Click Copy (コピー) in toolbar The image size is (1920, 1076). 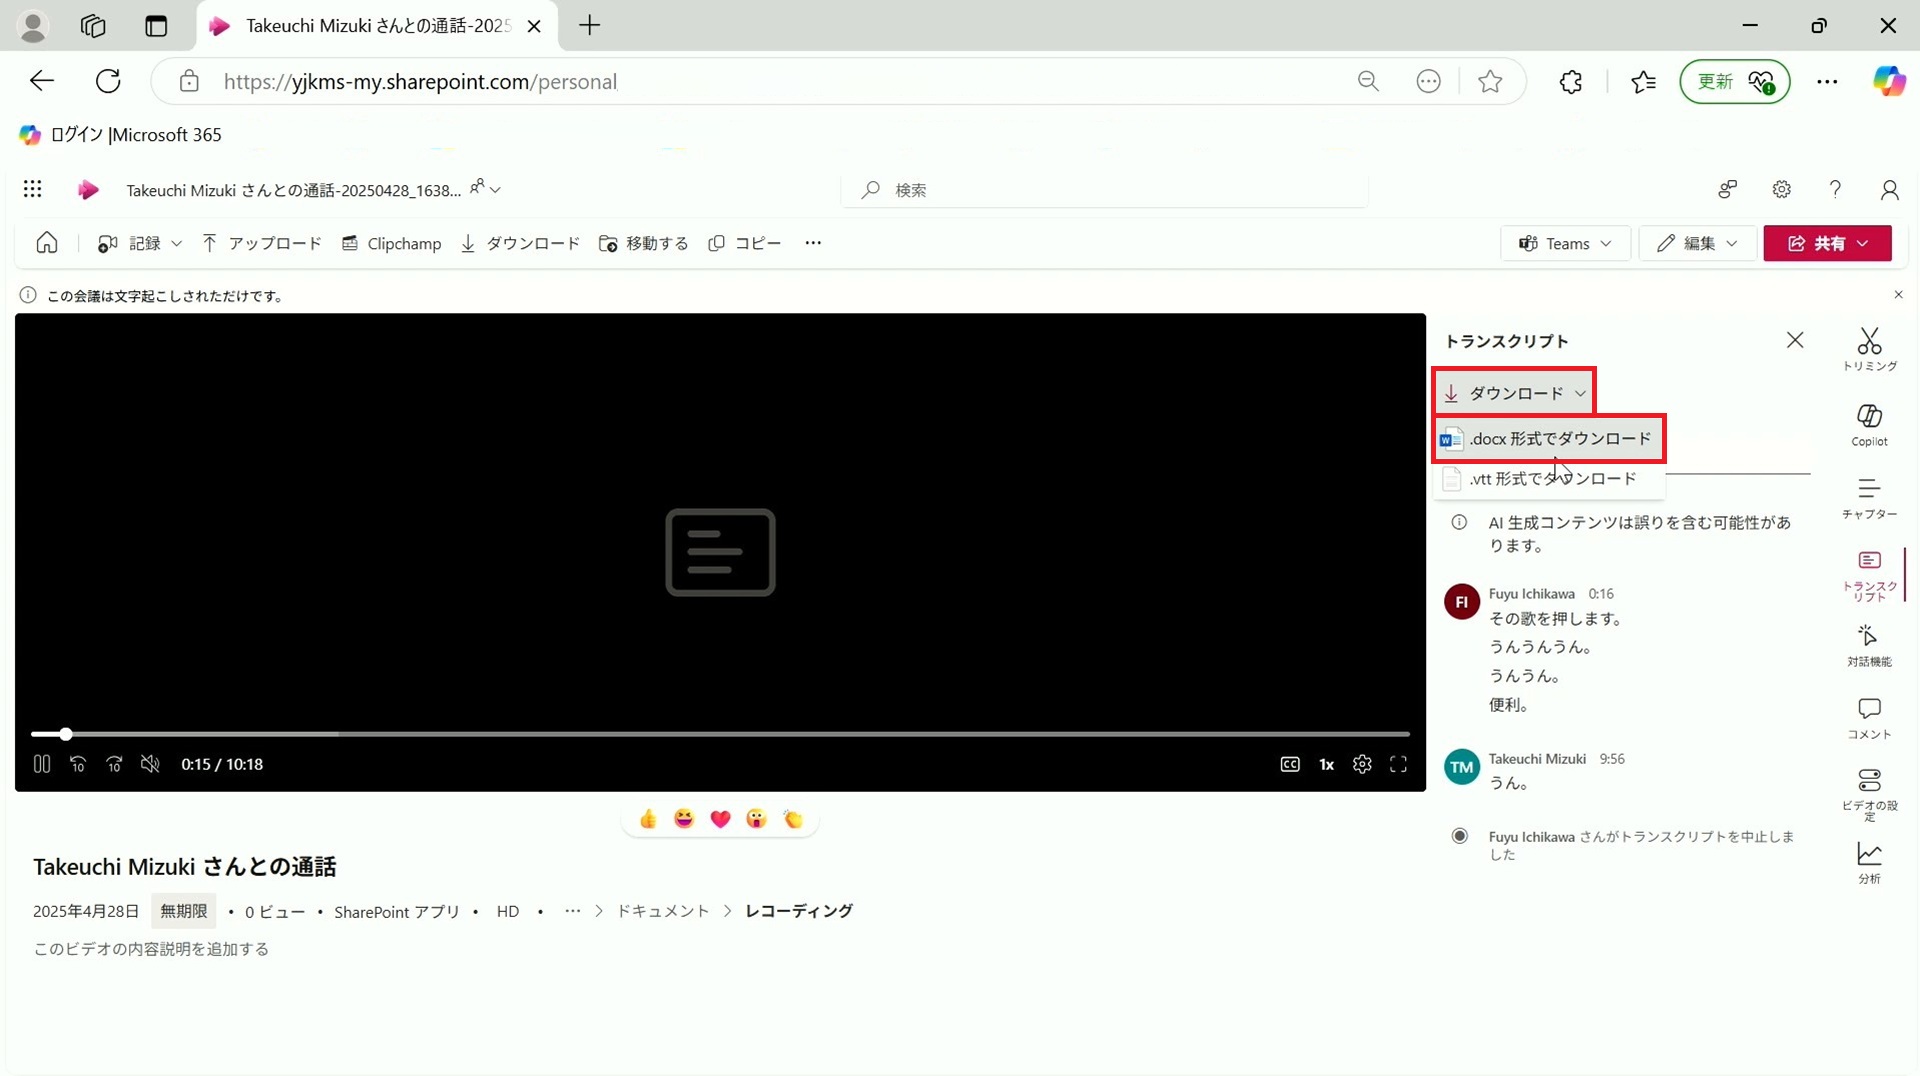pyautogui.click(x=744, y=243)
